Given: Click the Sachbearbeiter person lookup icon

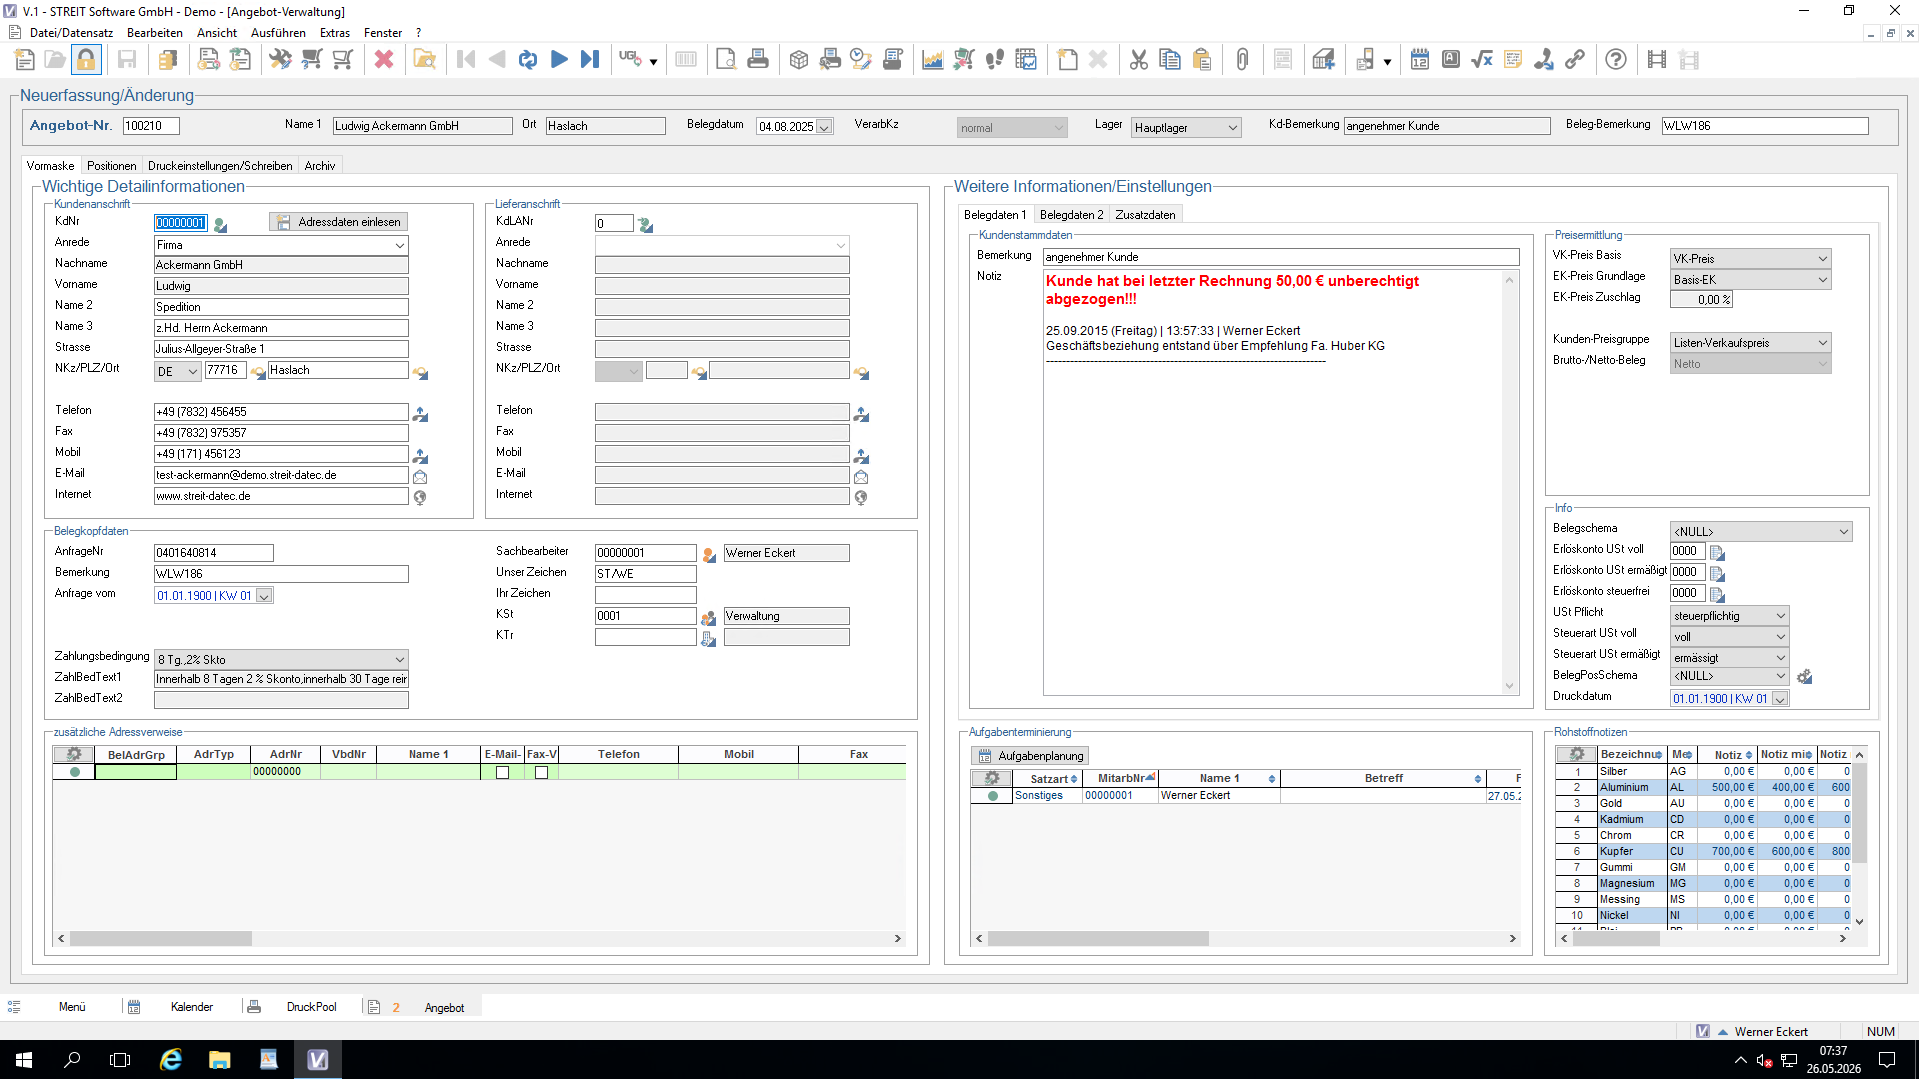Looking at the screenshot, I should coord(709,555).
